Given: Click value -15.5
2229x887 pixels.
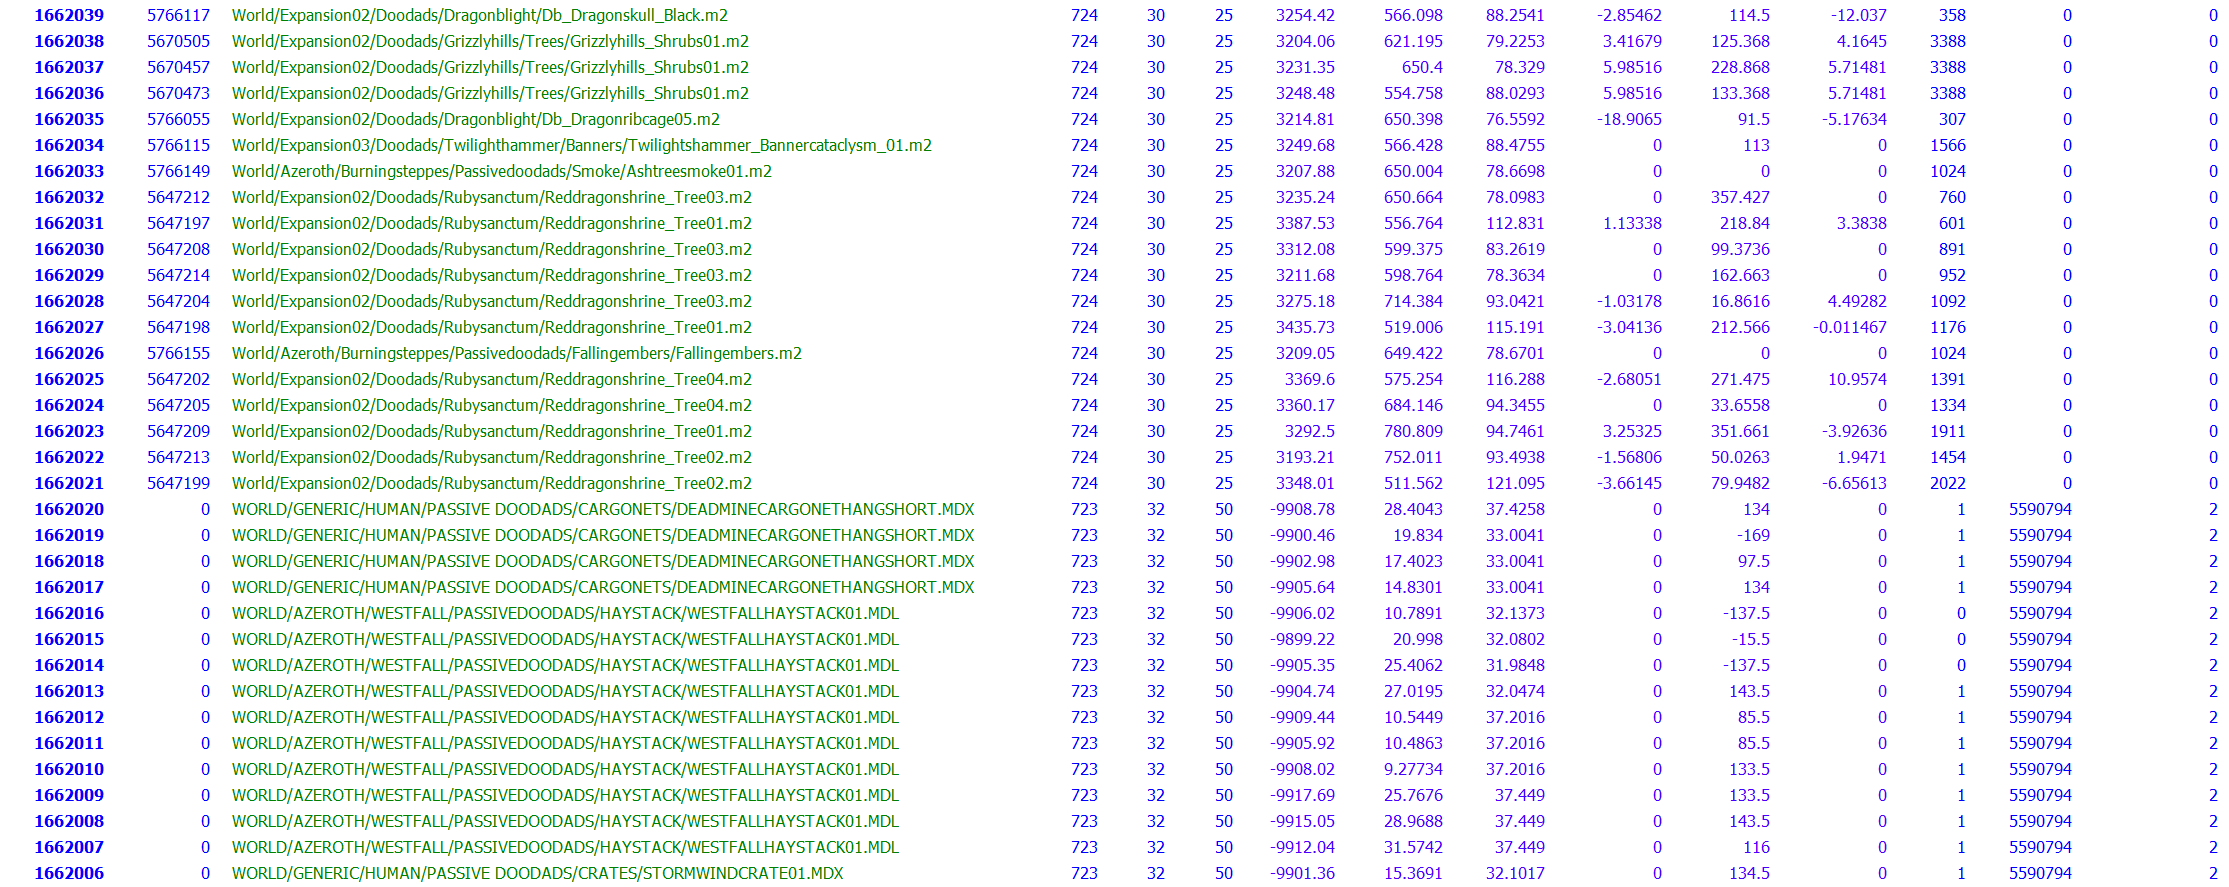Looking at the screenshot, I should tap(1751, 639).
